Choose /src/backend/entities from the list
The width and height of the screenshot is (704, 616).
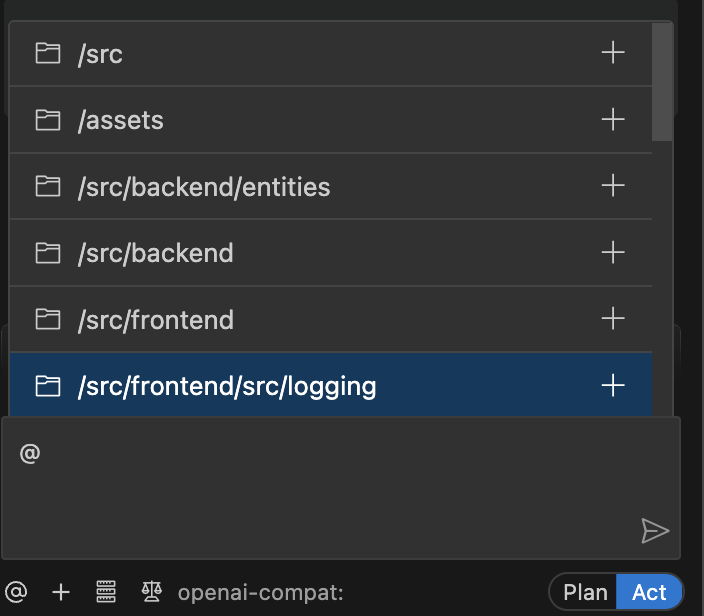204,187
